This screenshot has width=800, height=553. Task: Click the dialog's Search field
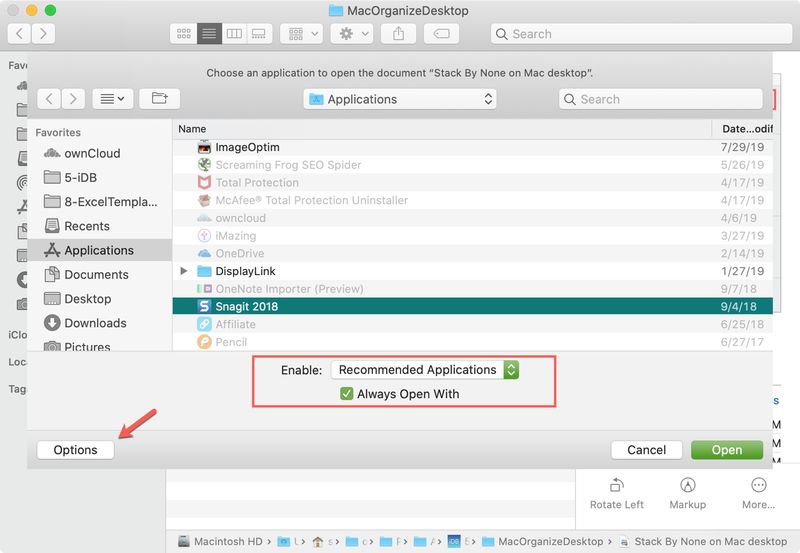pos(661,99)
